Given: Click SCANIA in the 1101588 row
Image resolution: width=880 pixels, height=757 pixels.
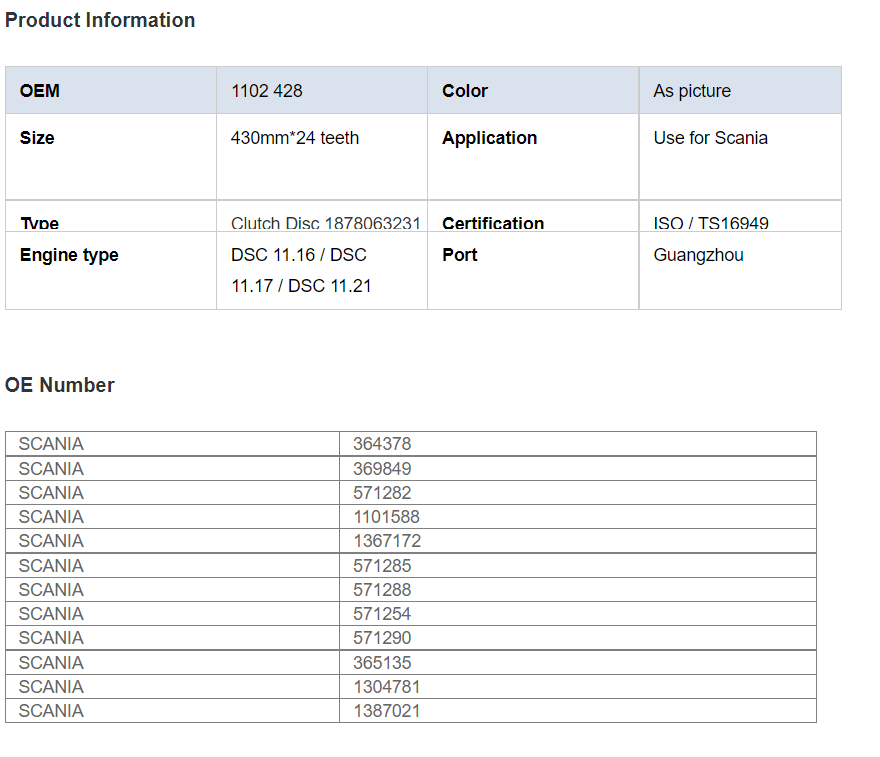Looking at the screenshot, I should pos(51,517).
